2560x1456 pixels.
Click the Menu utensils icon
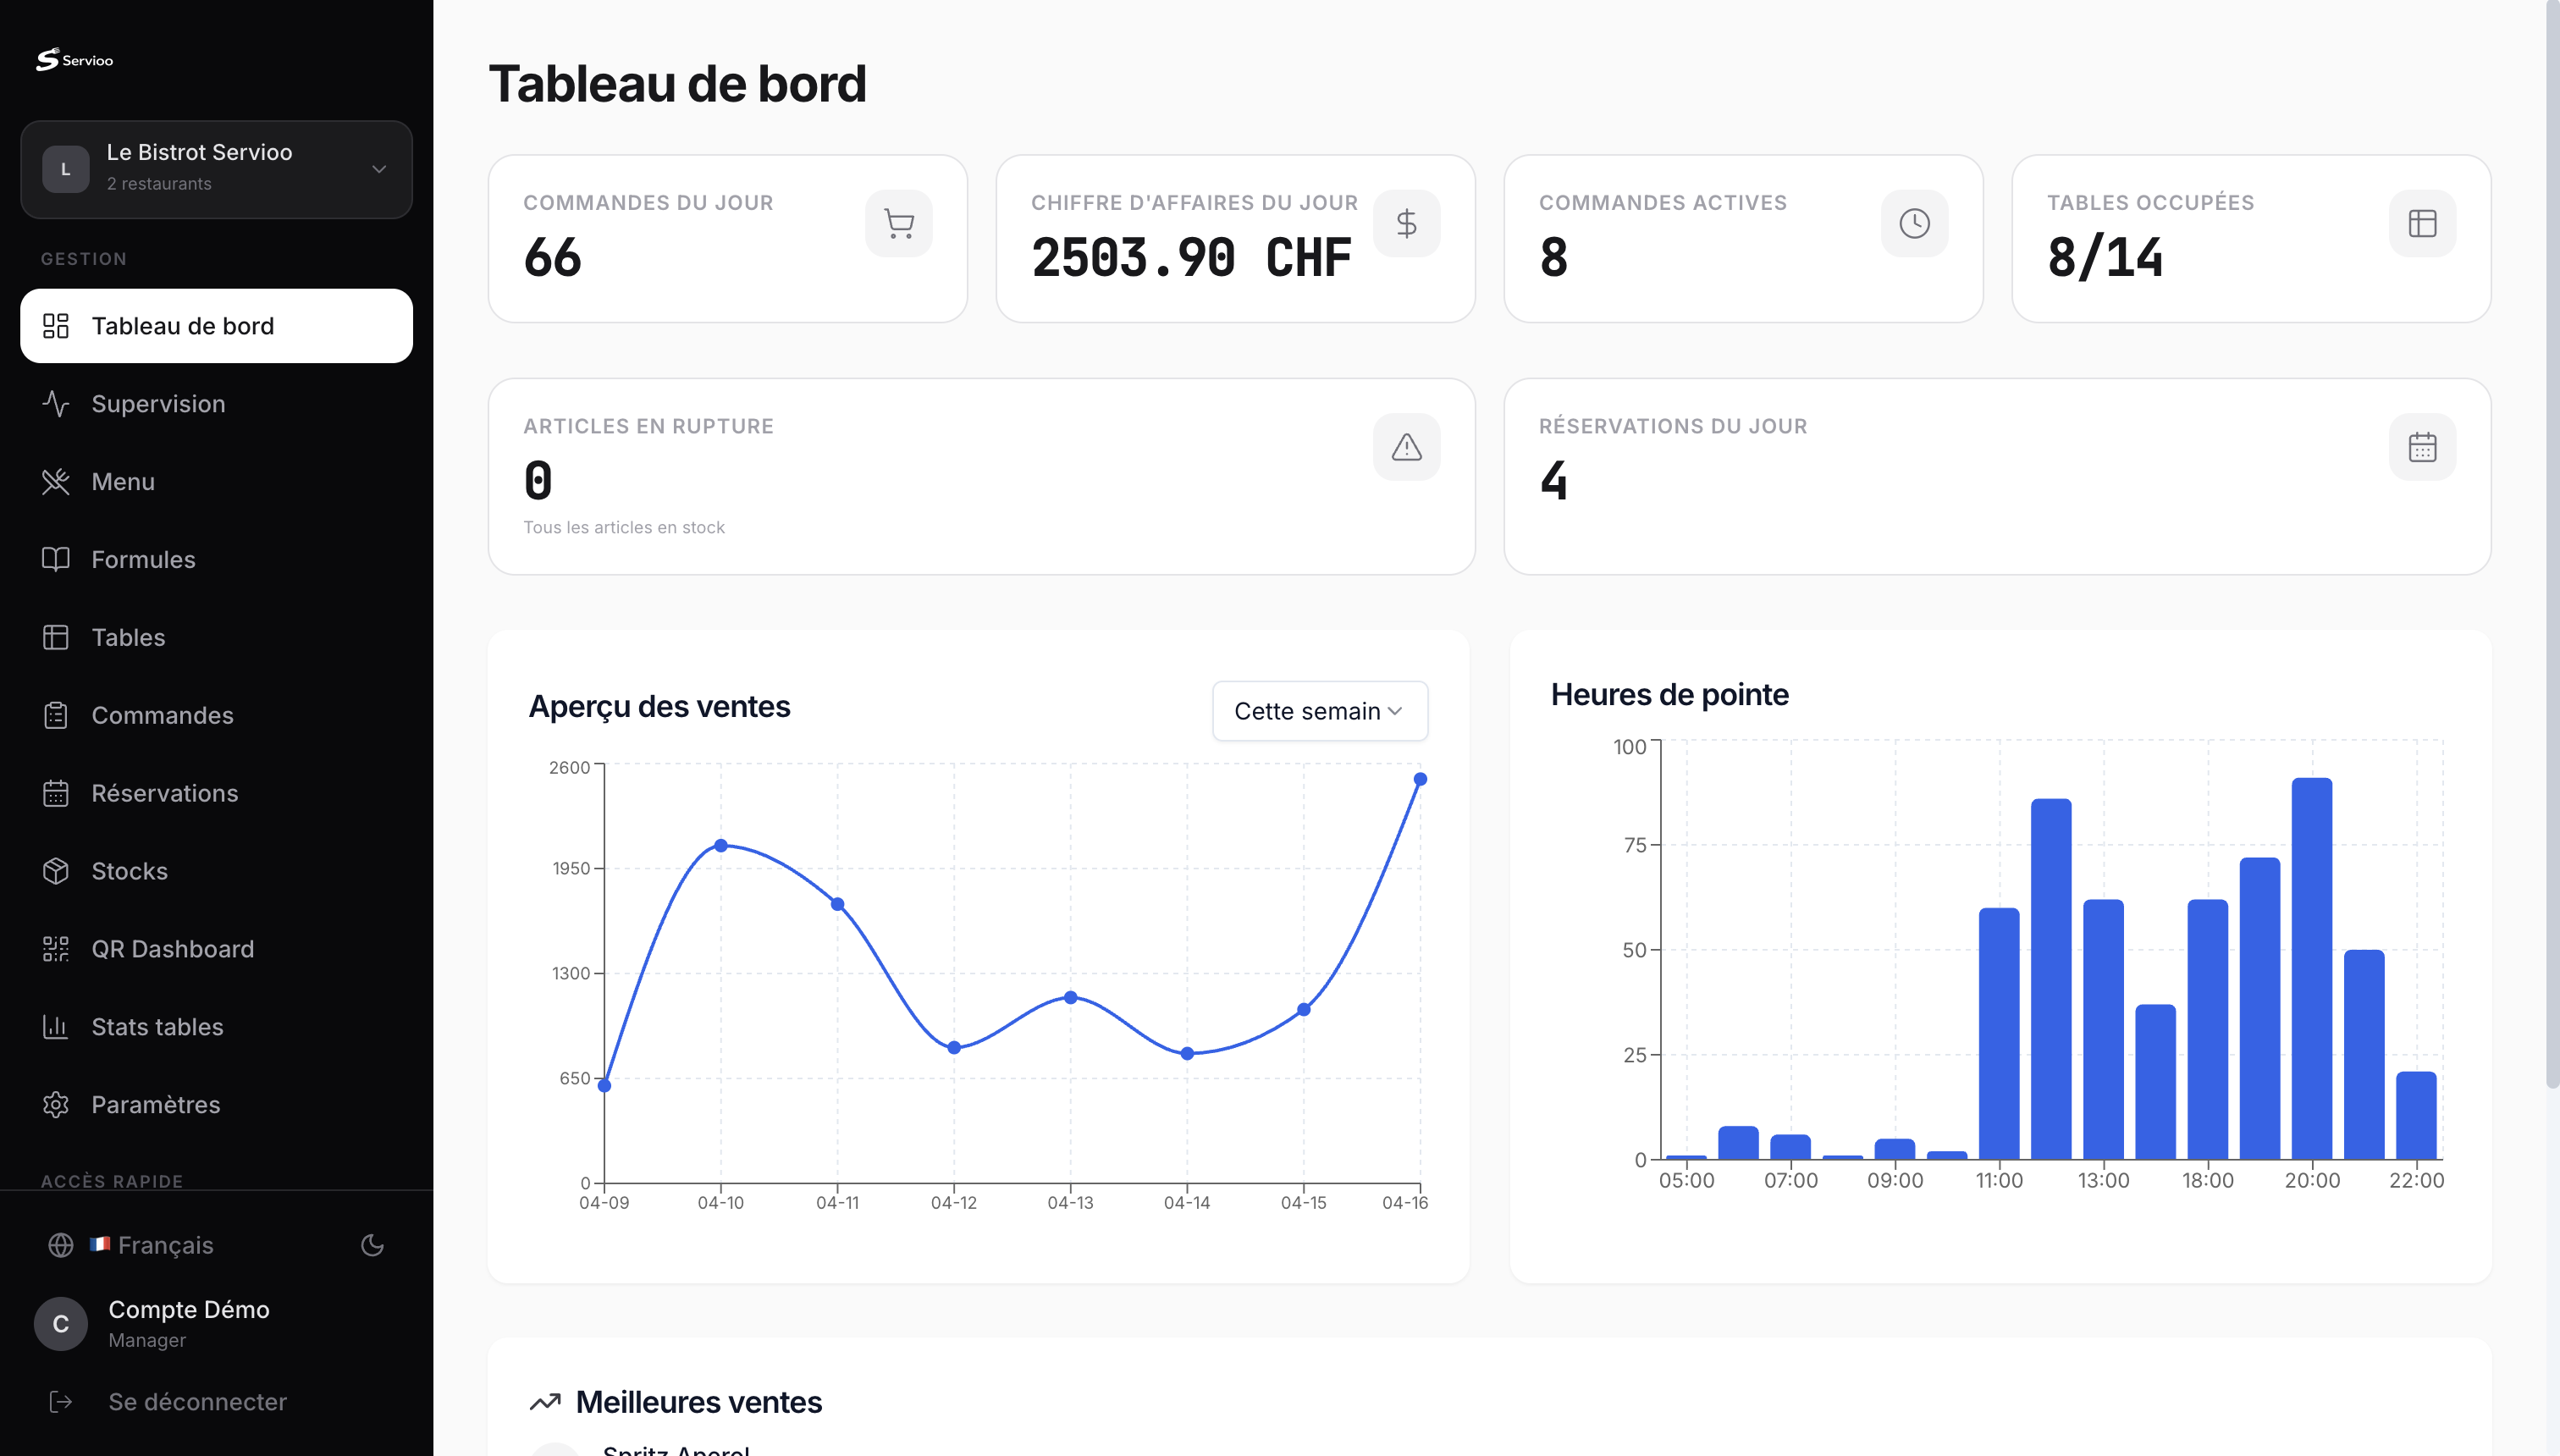pyautogui.click(x=56, y=482)
